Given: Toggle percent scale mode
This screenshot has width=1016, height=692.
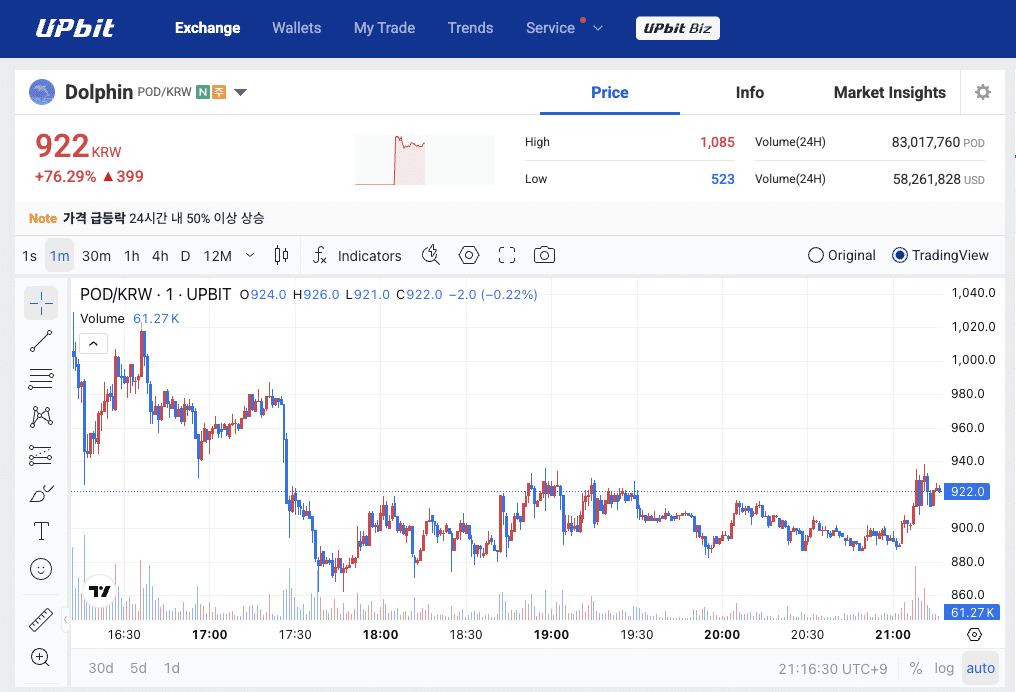Looking at the screenshot, I should coord(916,668).
